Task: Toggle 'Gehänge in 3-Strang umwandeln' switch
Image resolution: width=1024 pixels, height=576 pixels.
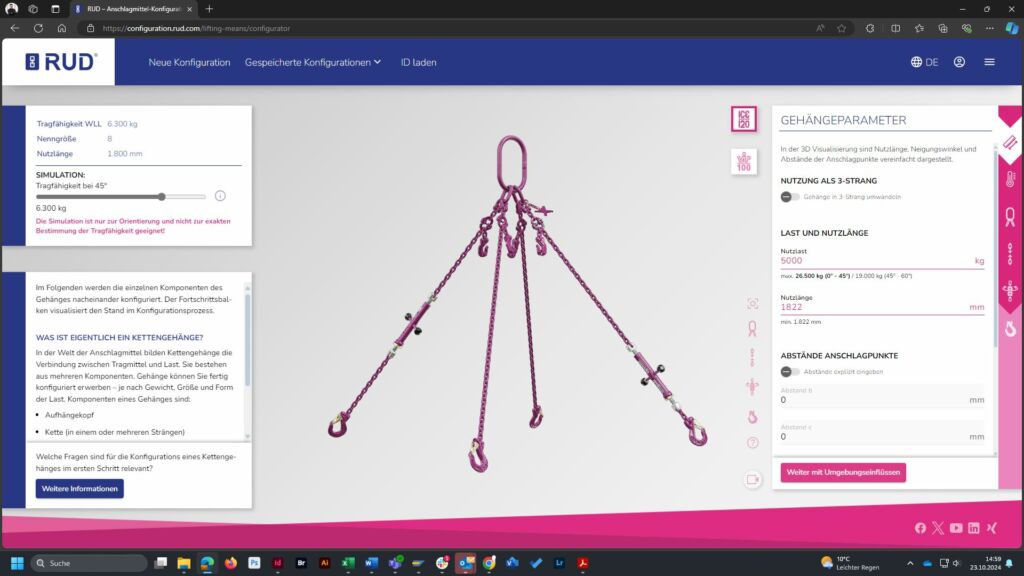Action: (x=791, y=197)
